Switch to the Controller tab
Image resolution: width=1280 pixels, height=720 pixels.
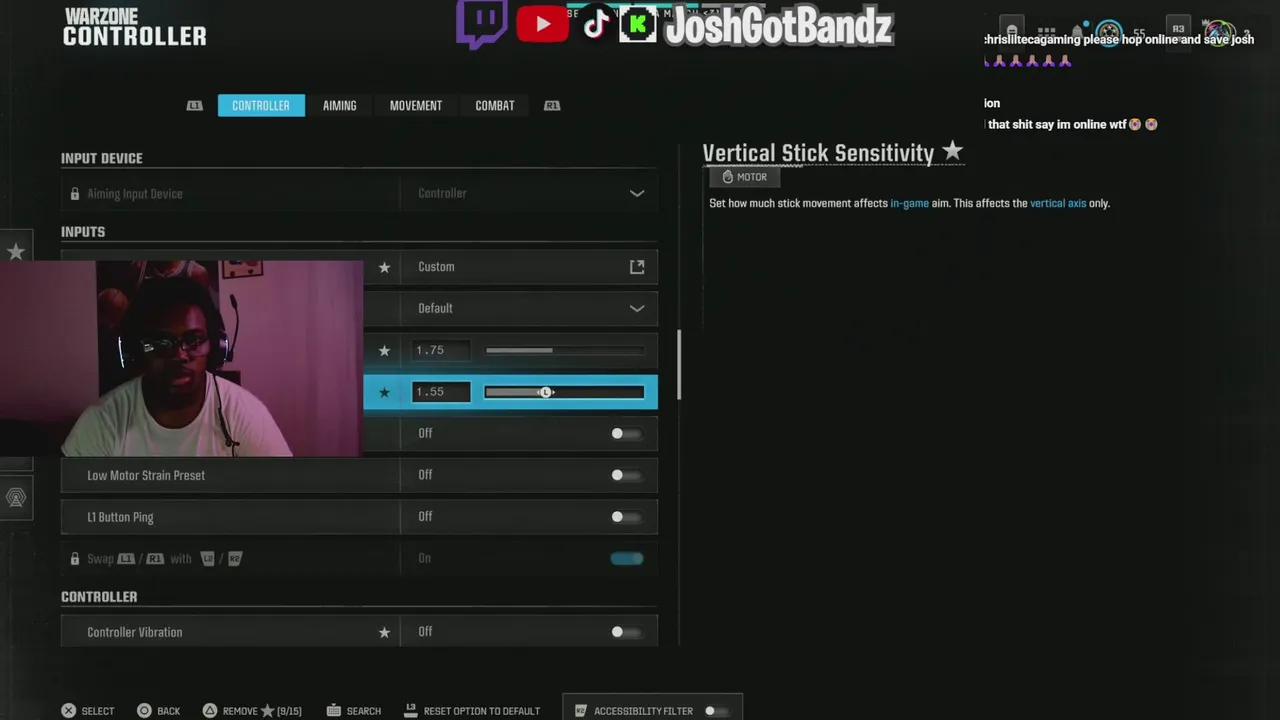(x=261, y=105)
